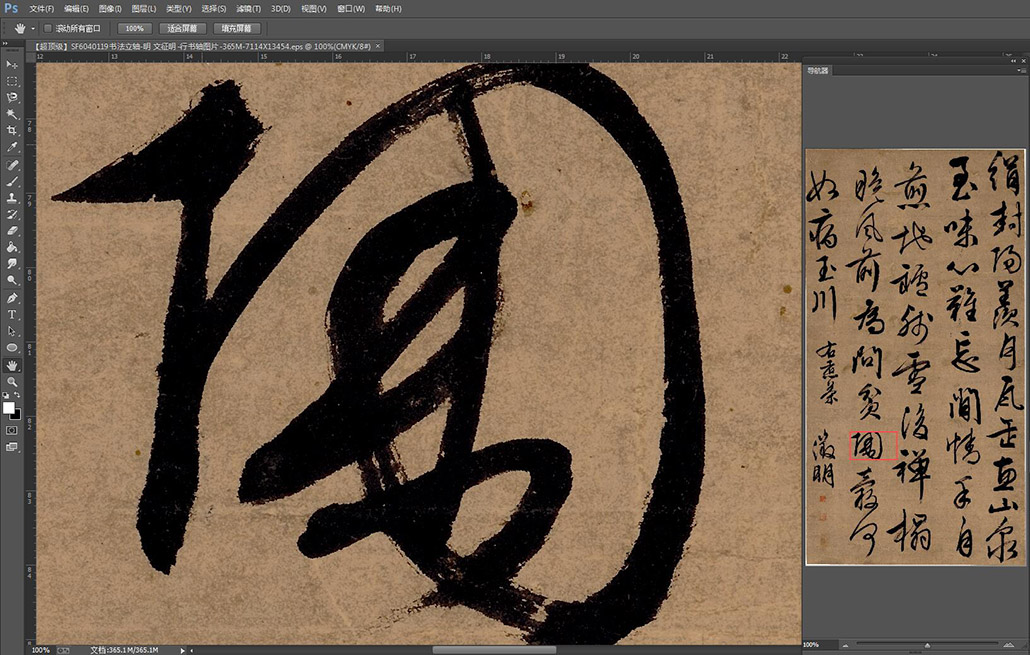Open the 滤镜(T) menu
Viewport: 1030px width, 655px height.
(248, 9)
